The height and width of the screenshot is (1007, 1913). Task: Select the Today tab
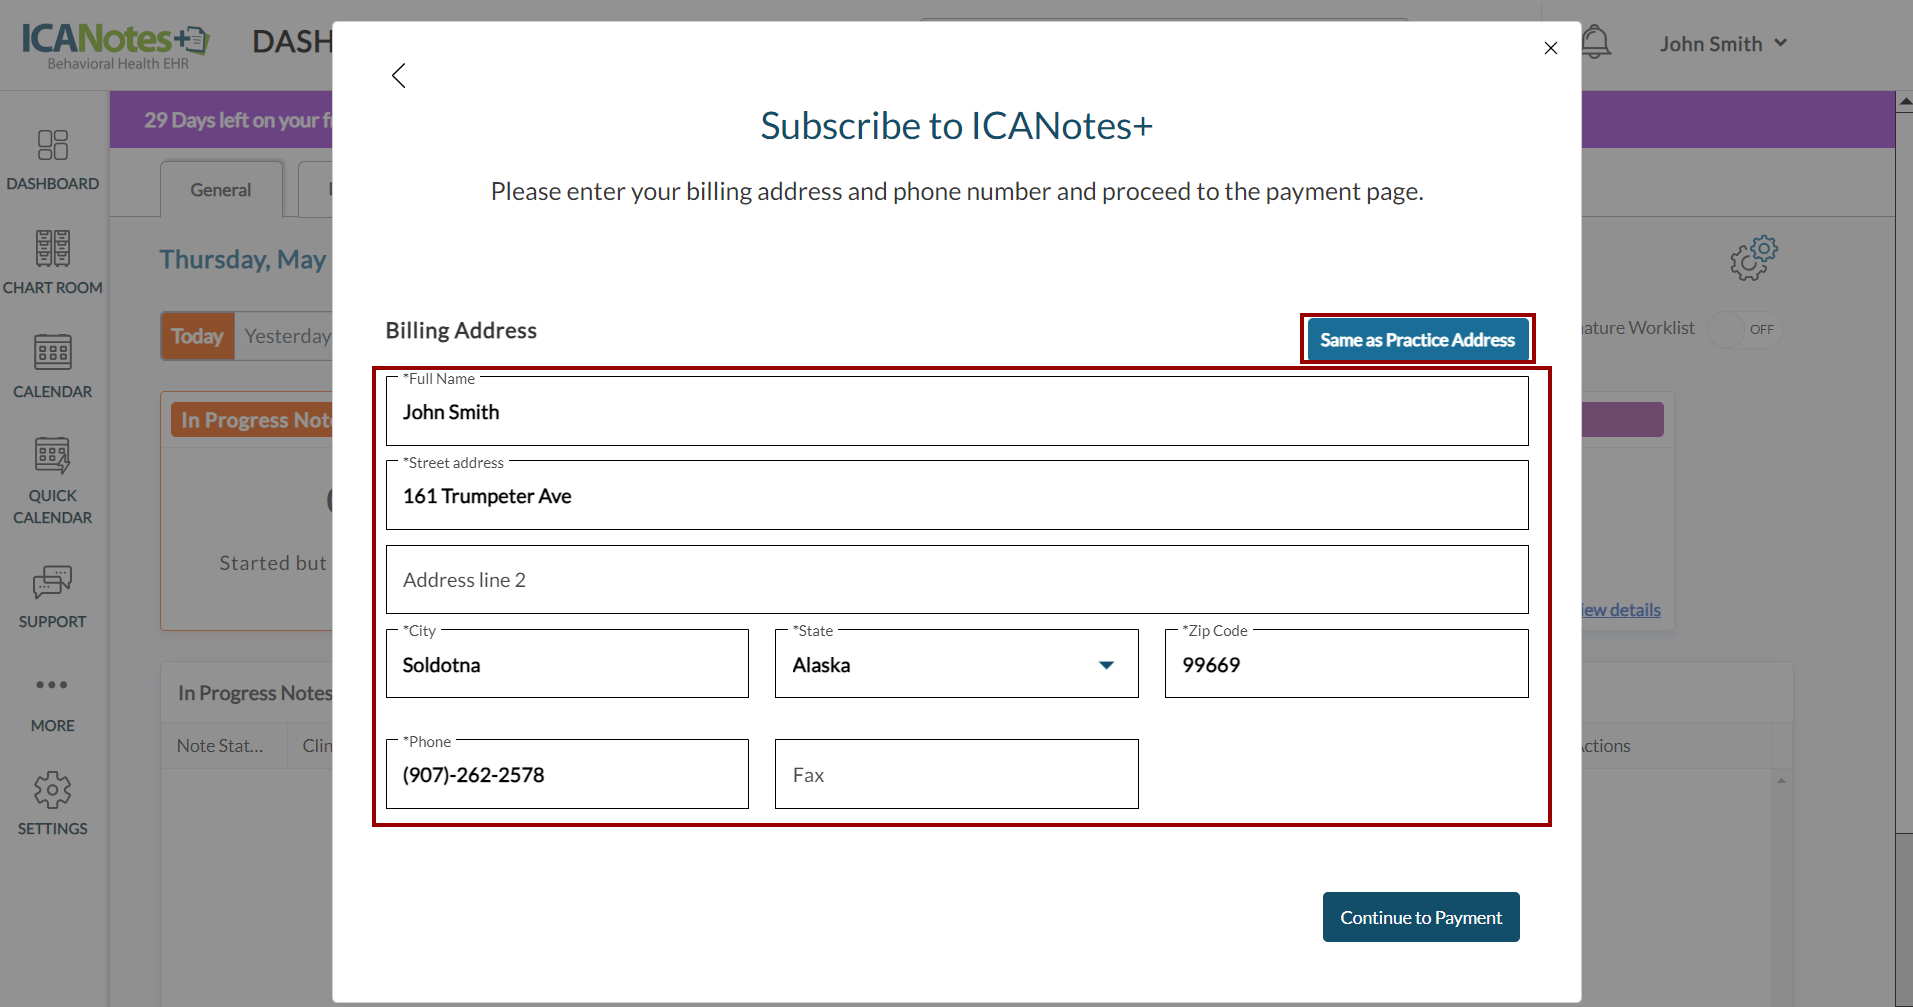click(x=197, y=336)
